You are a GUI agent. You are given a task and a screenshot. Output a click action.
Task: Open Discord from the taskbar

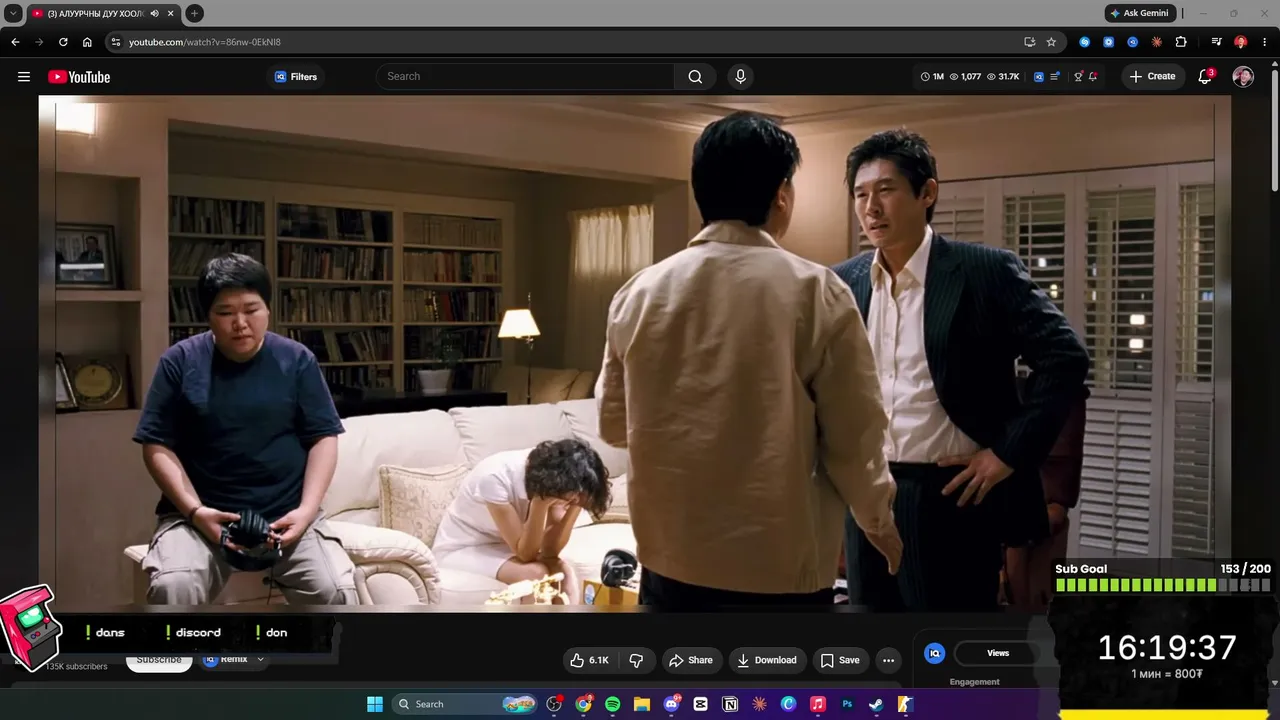[671, 704]
